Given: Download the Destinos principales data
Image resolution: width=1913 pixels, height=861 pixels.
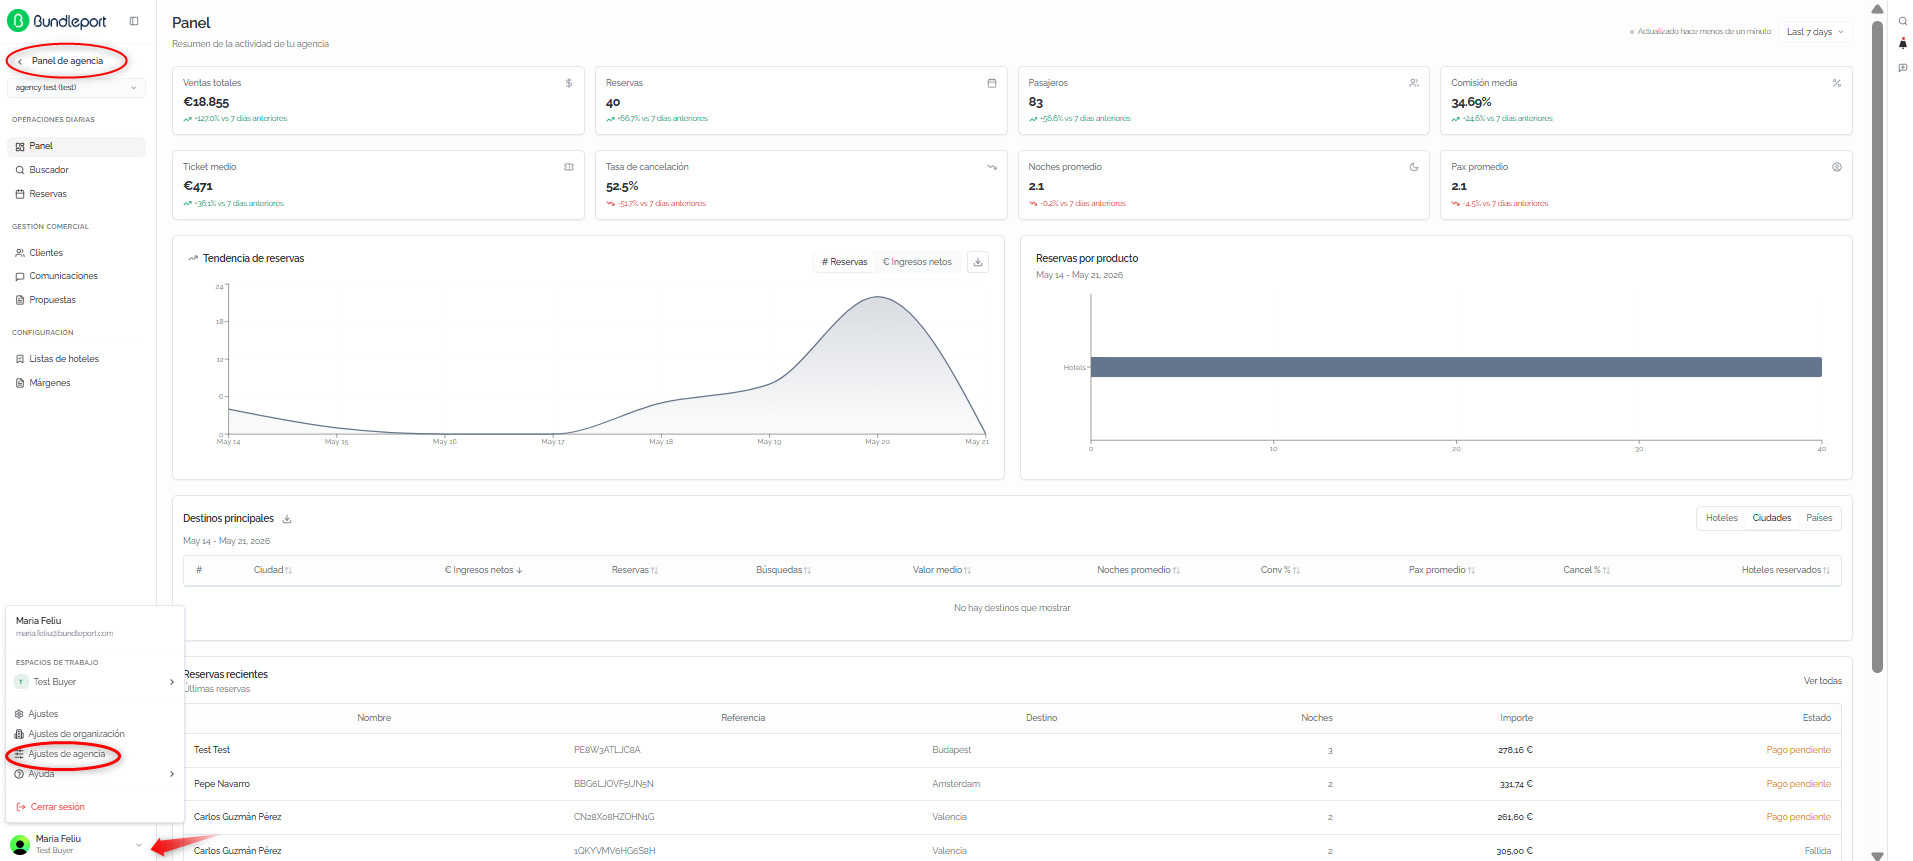Looking at the screenshot, I should (287, 519).
